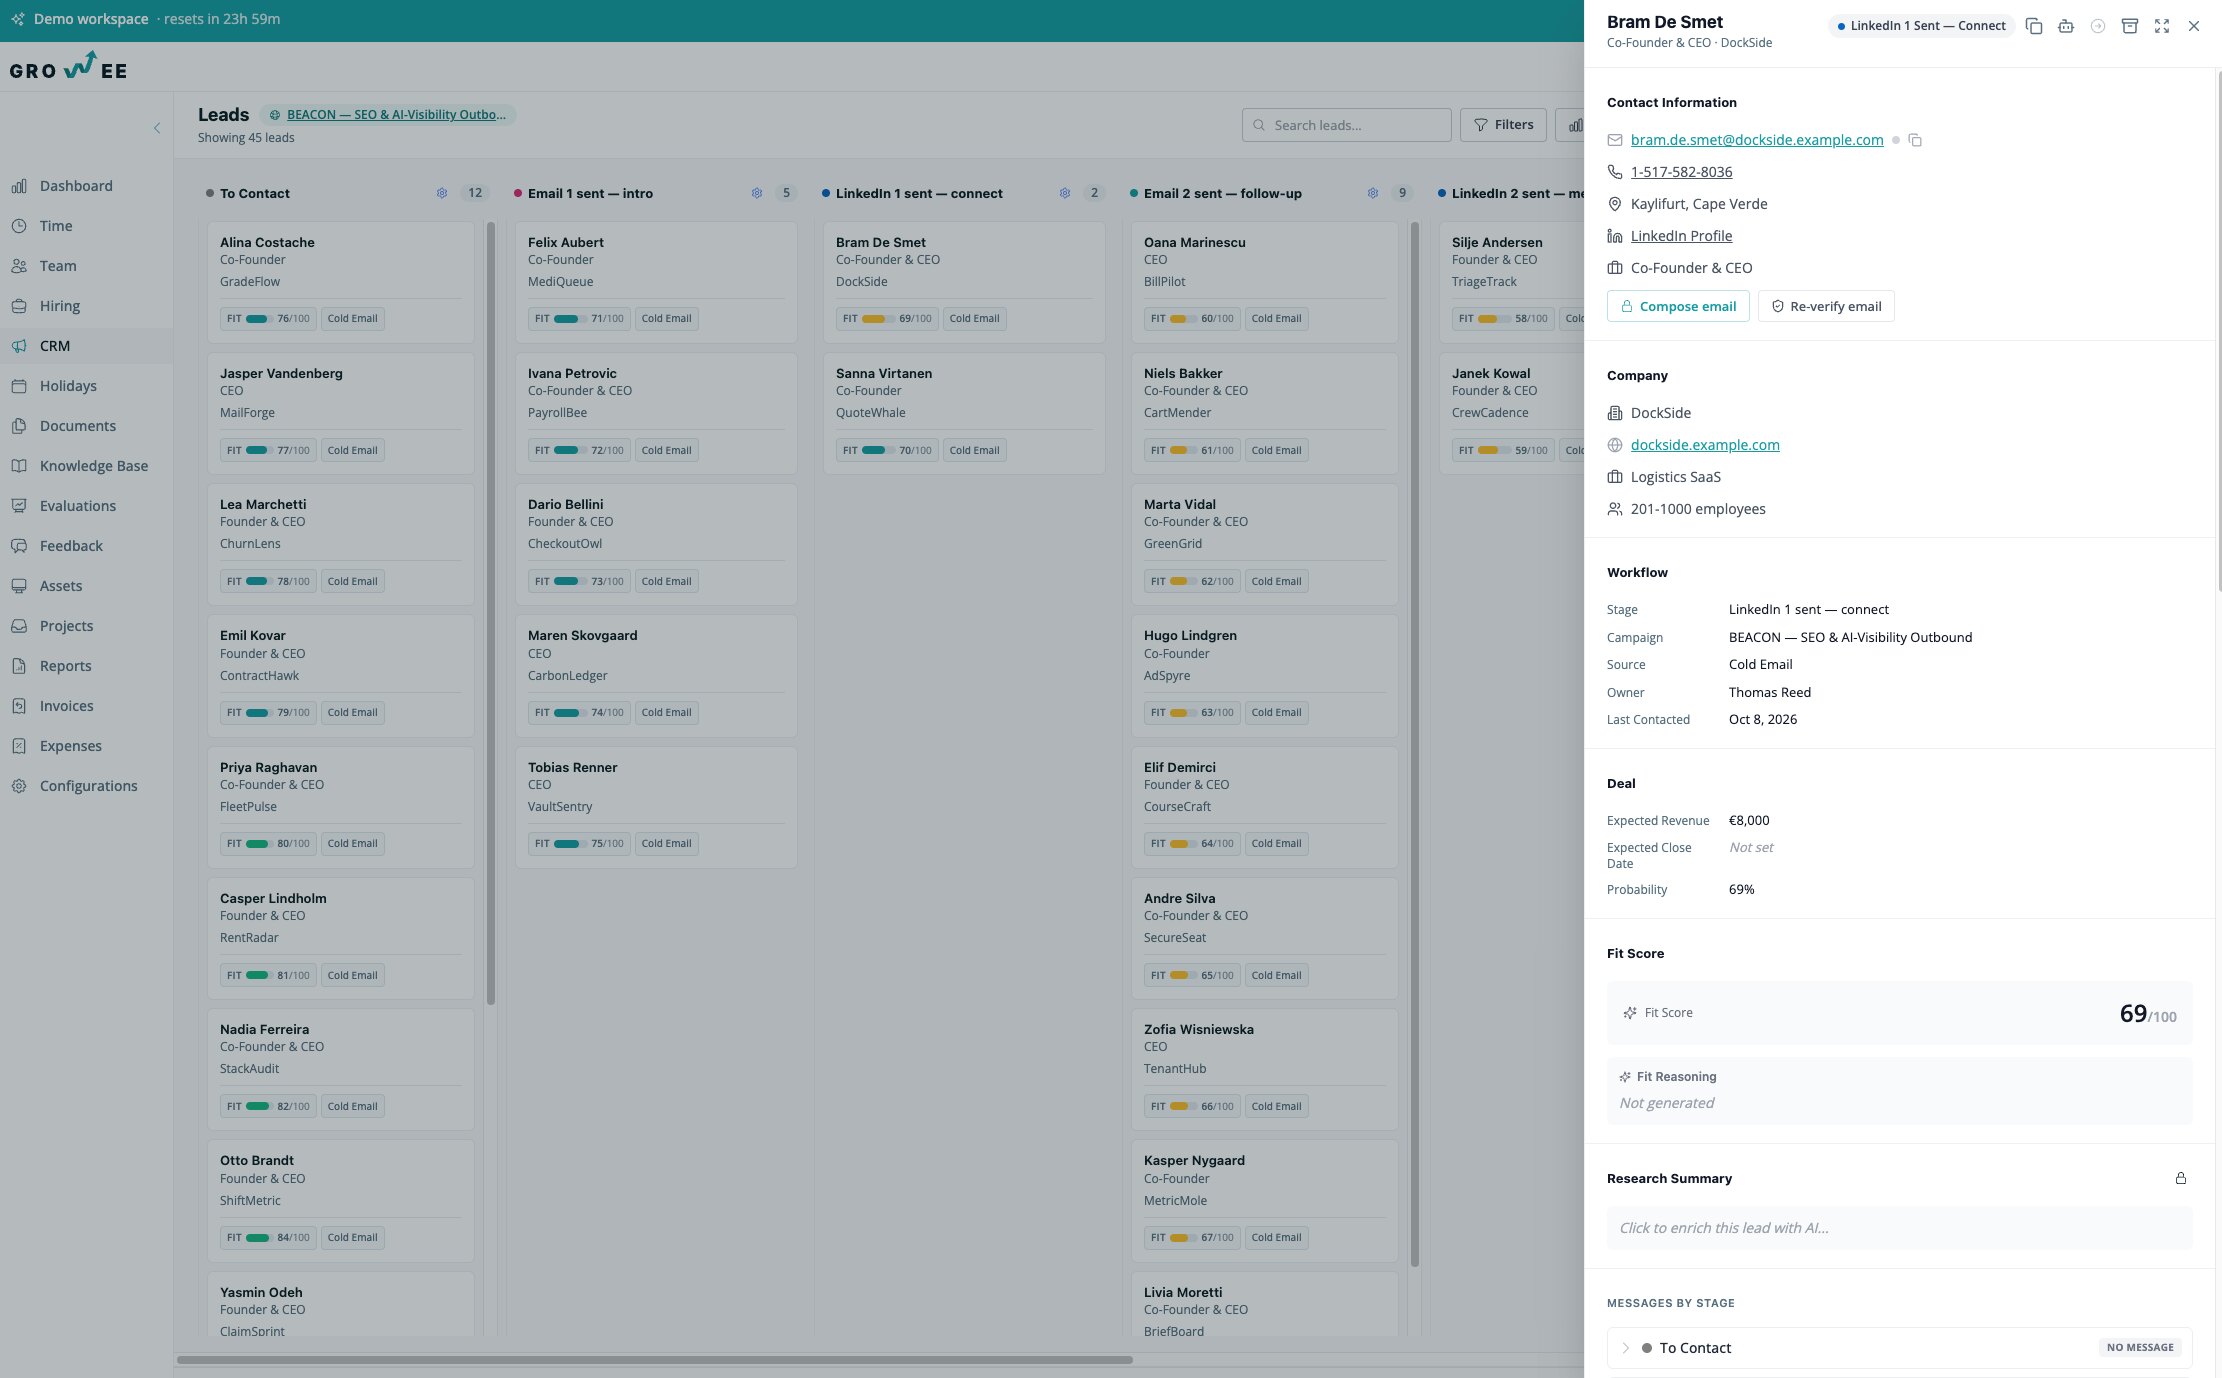
Task: Open the Hiring section
Action: pos(60,306)
